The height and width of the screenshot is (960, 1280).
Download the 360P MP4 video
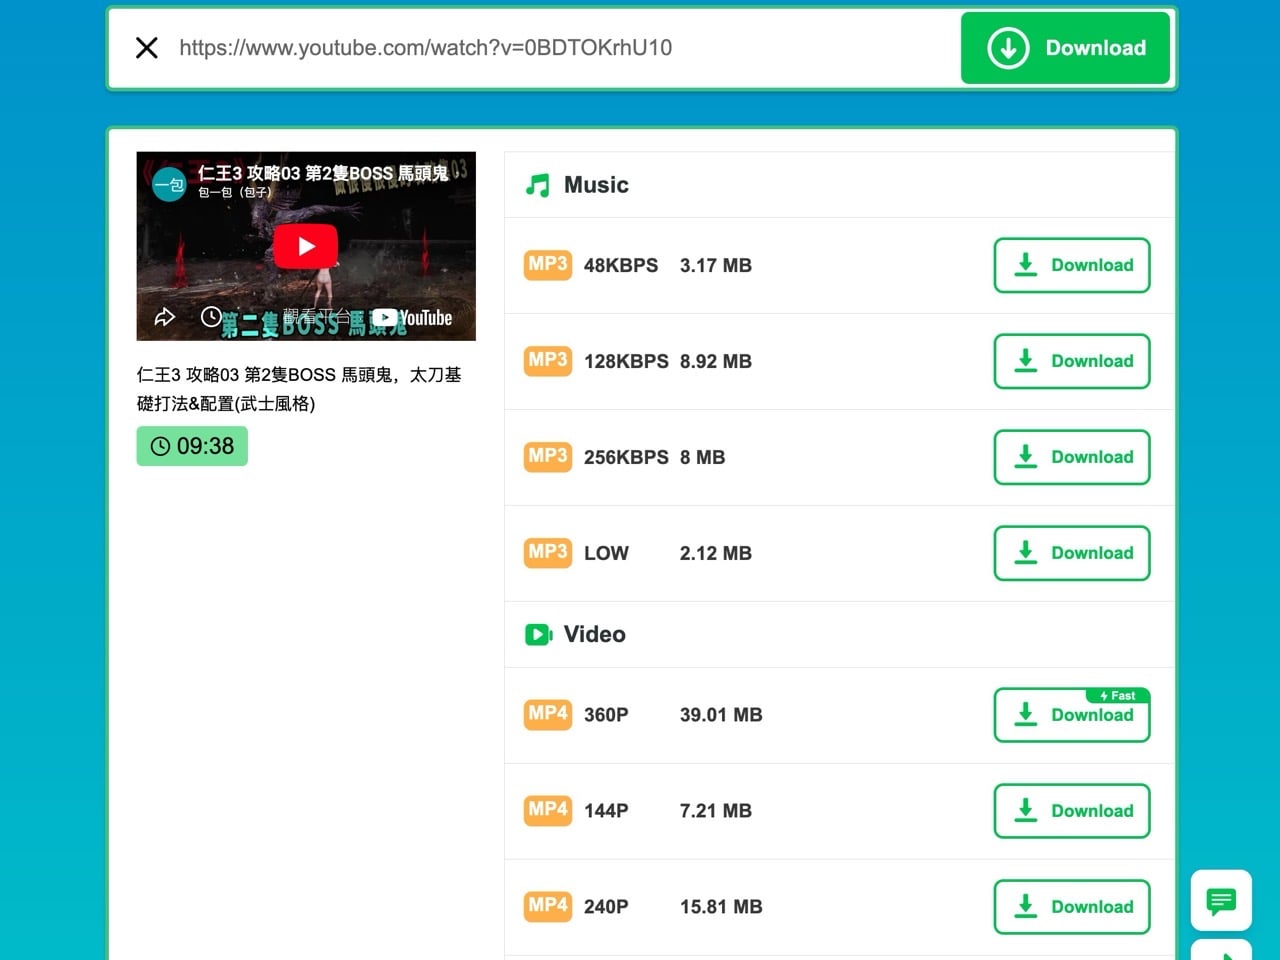coord(1071,716)
